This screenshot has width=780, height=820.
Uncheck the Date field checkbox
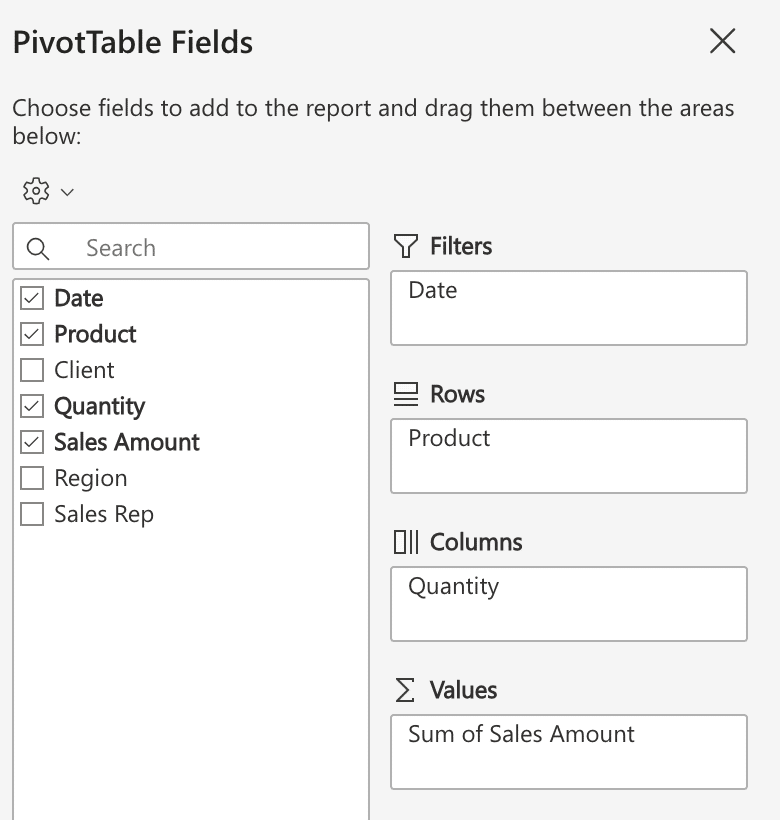pyautogui.click(x=32, y=298)
